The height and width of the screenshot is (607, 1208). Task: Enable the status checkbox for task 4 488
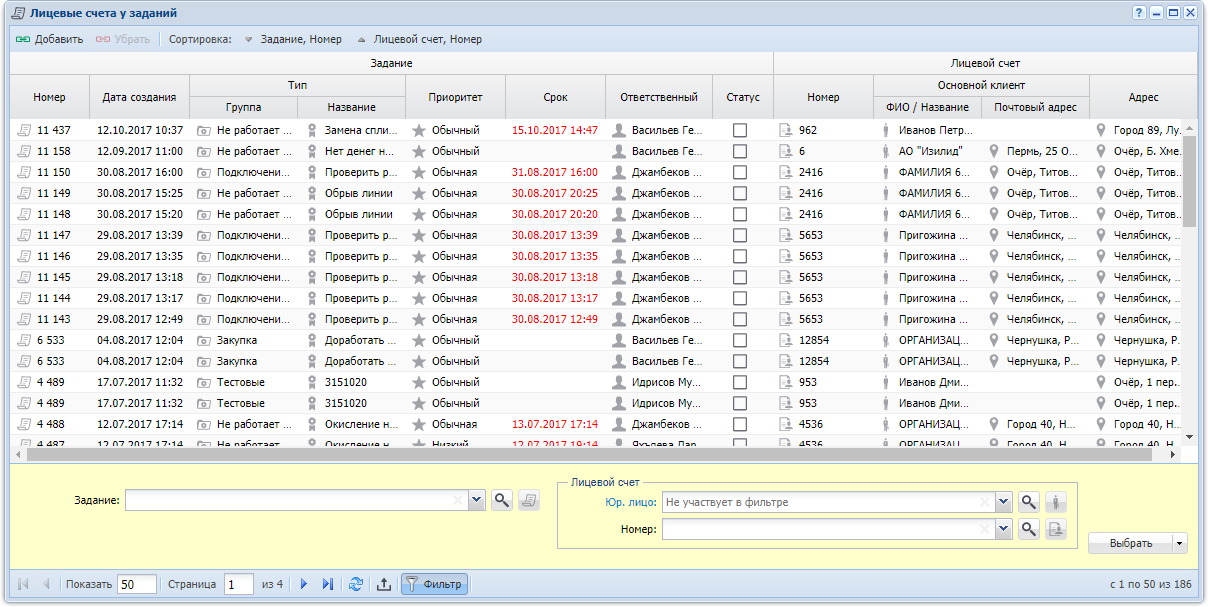pos(740,424)
